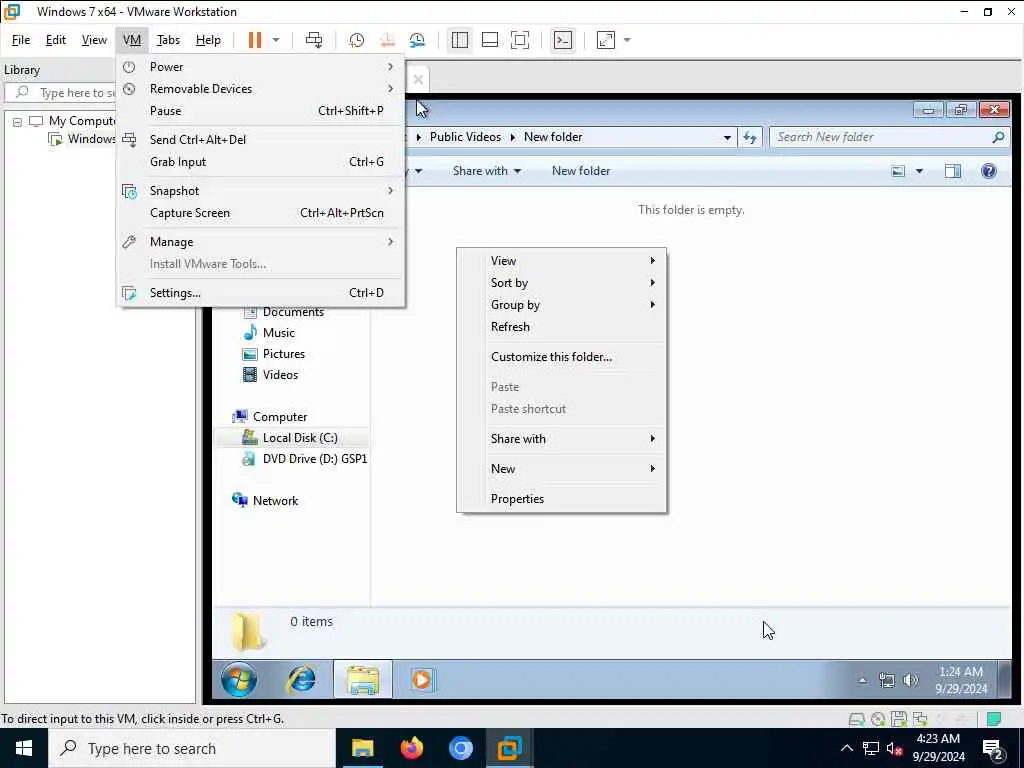
Task: Open Chrome from the host taskbar
Action: [x=460, y=748]
